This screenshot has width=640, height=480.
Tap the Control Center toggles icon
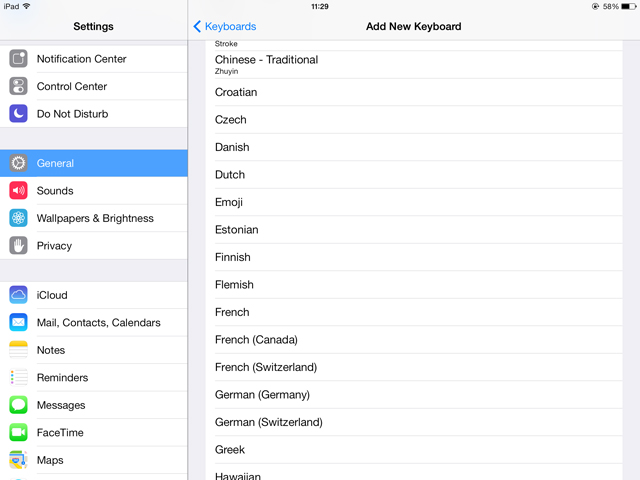tap(18, 86)
